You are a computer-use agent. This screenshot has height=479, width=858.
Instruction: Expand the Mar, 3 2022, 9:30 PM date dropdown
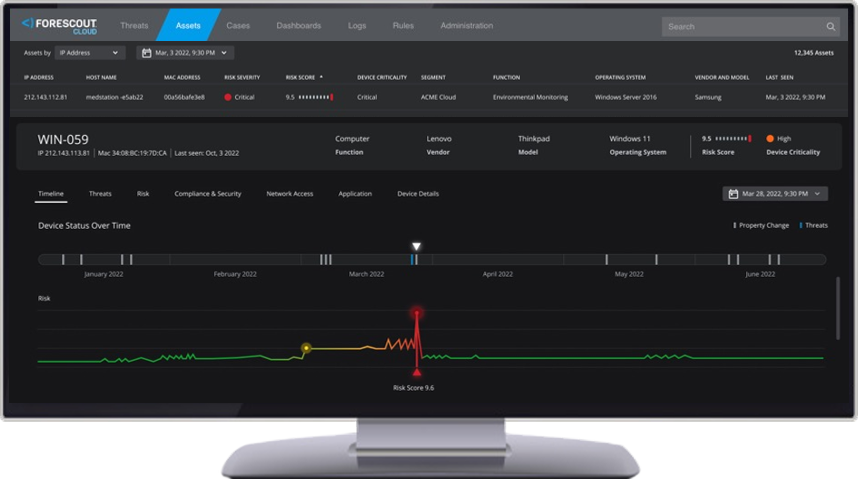[x=185, y=53]
